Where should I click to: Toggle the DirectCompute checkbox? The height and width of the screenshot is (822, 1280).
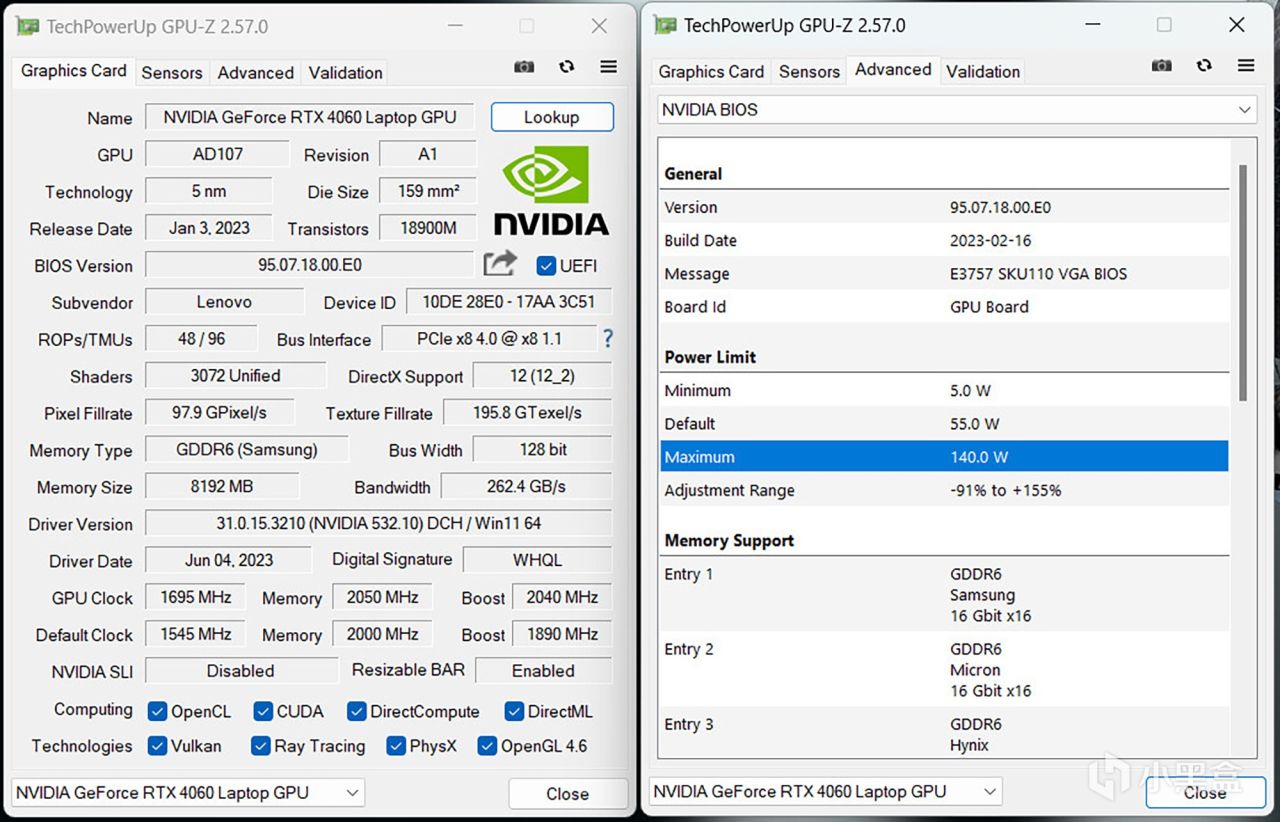coord(356,711)
